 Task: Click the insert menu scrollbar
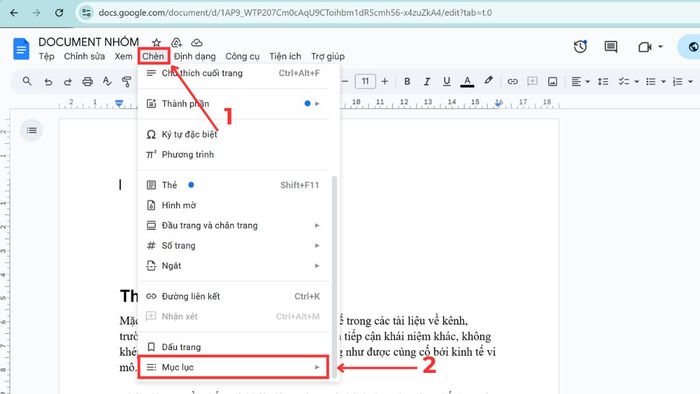pos(334,277)
